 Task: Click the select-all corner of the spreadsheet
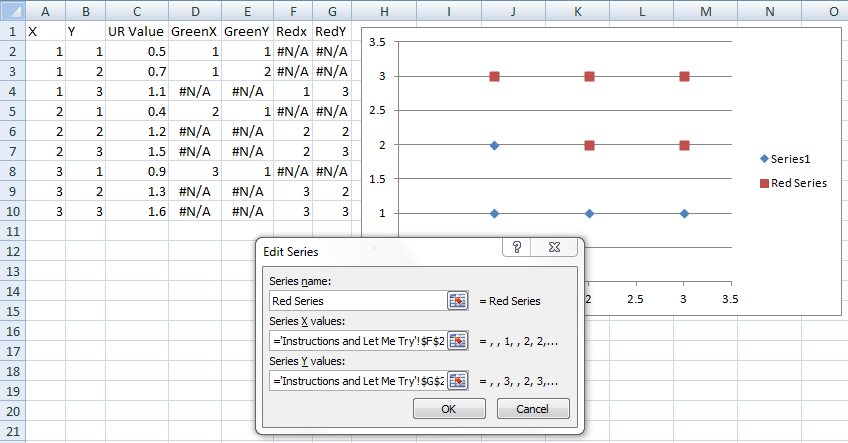pos(13,11)
